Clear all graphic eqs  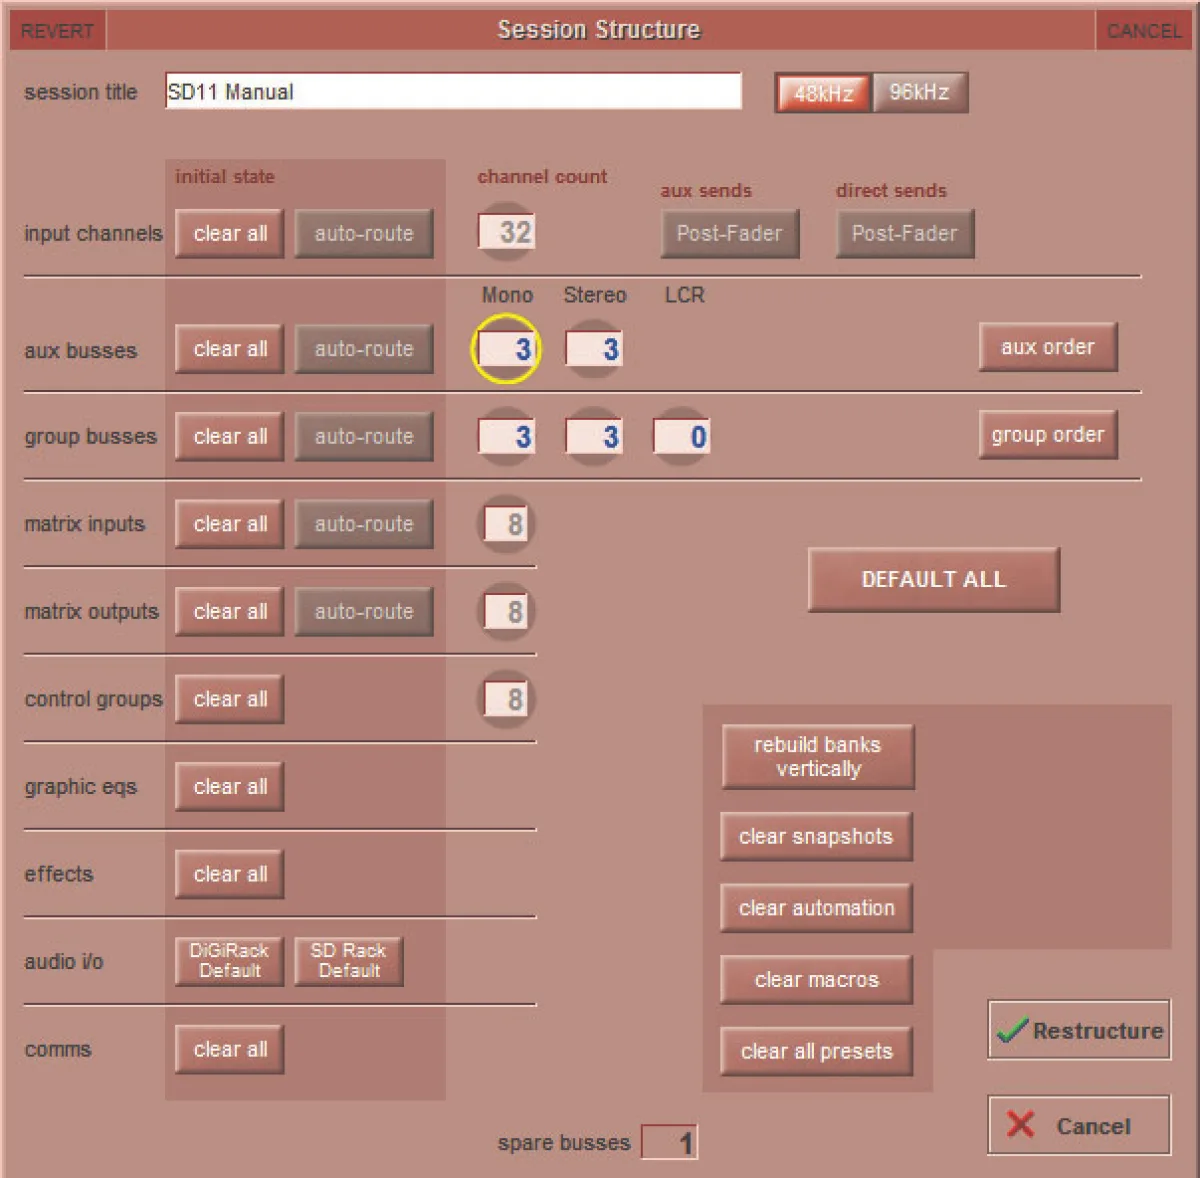(230, 787)
